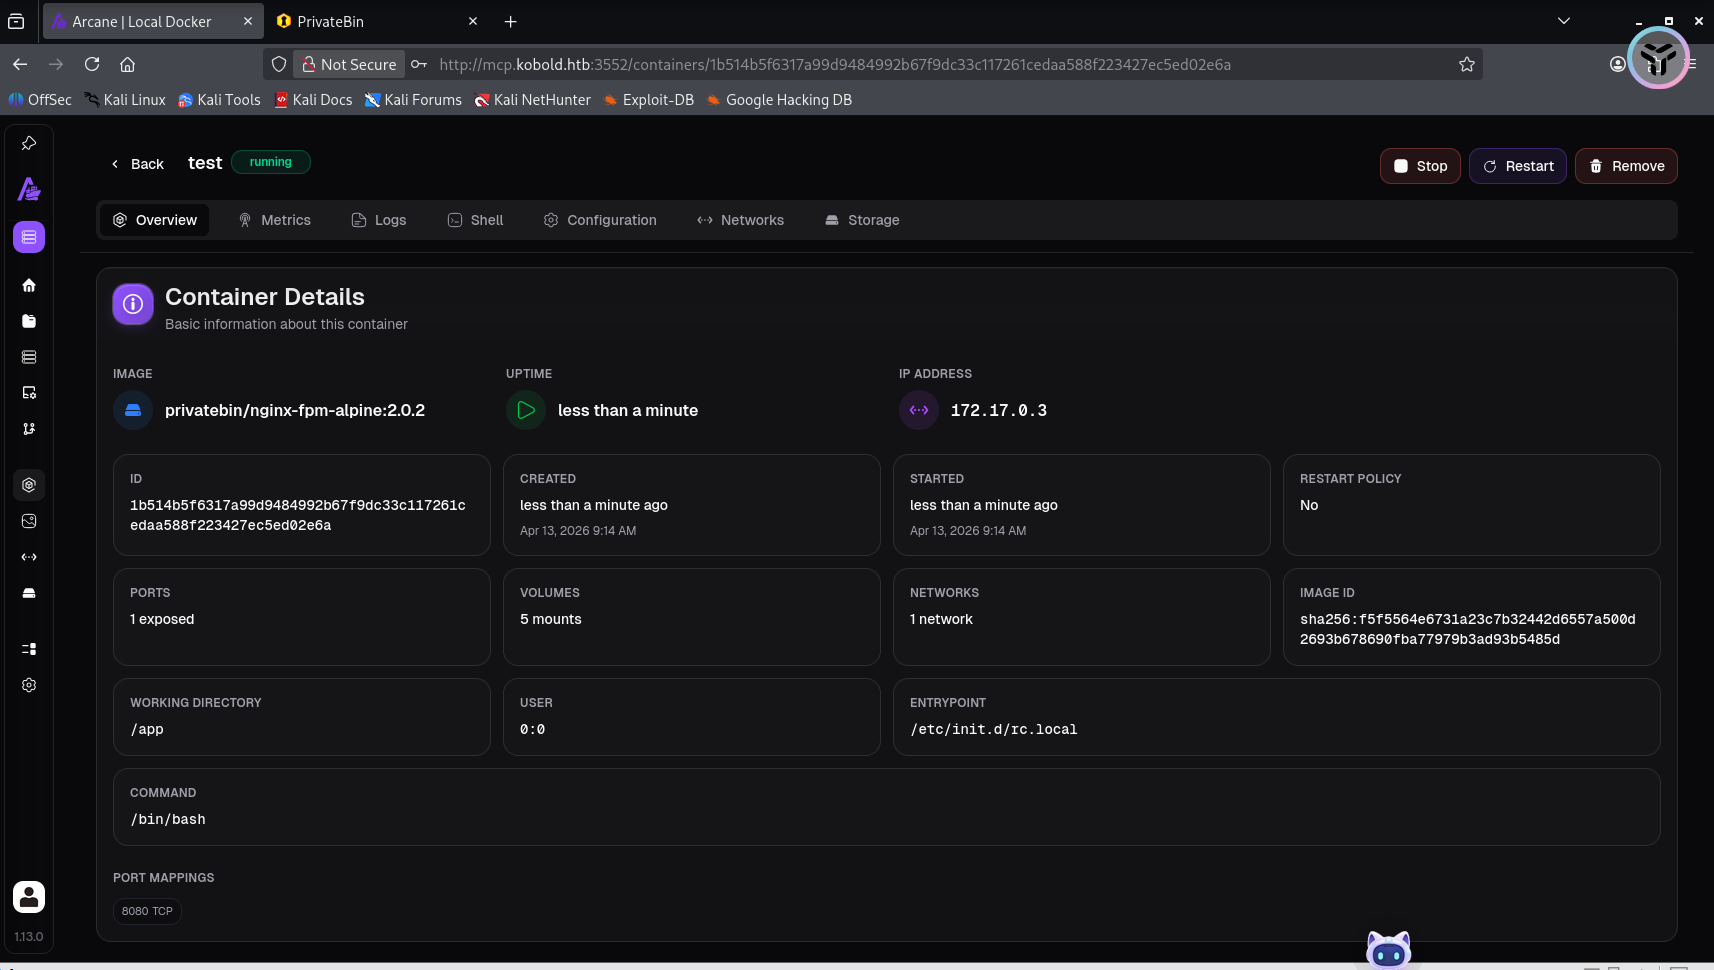Open the robot assistant icon at bottom
The image size is (1714, 970).
(x=1388, y=950)
